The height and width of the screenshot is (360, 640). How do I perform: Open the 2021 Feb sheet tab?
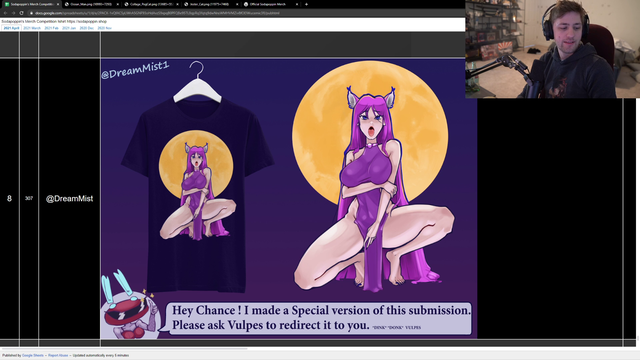(51, 28)
